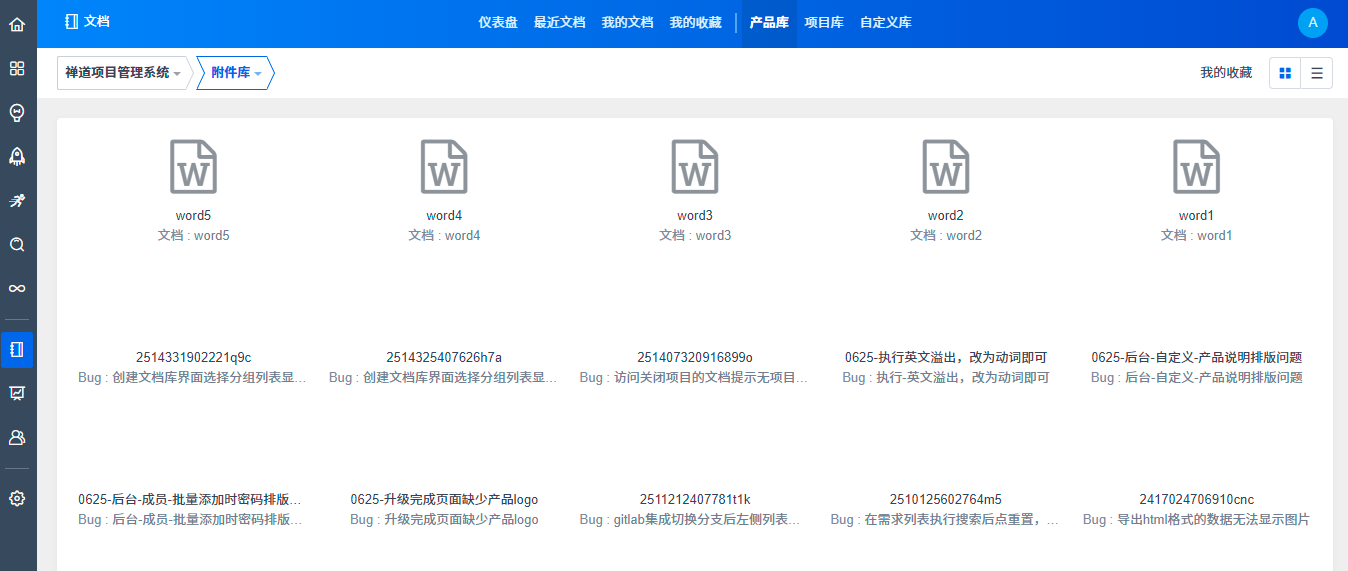The height and width of the screenshot is (571, 1348).
Task: Go to the 我的文档 tab
Action: [628, 22]
